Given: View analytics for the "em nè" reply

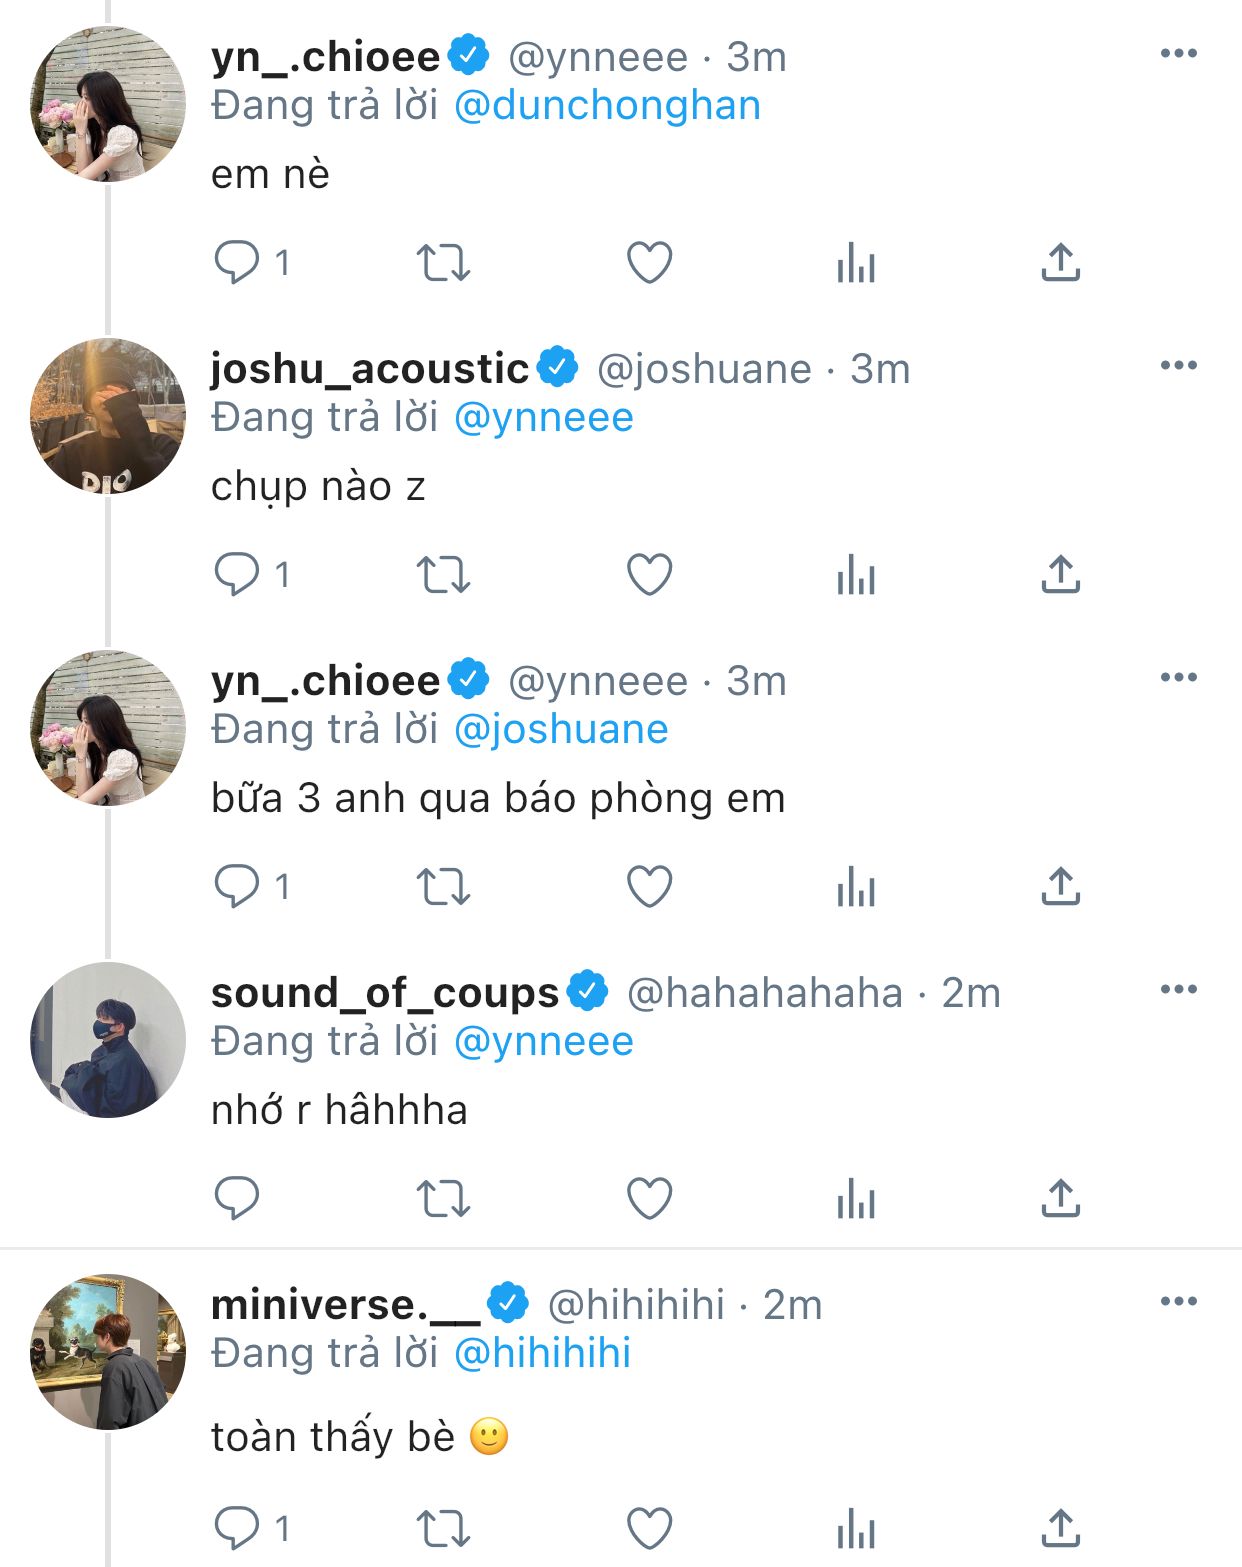Looking at the screenshot, I should pos(856,263).
